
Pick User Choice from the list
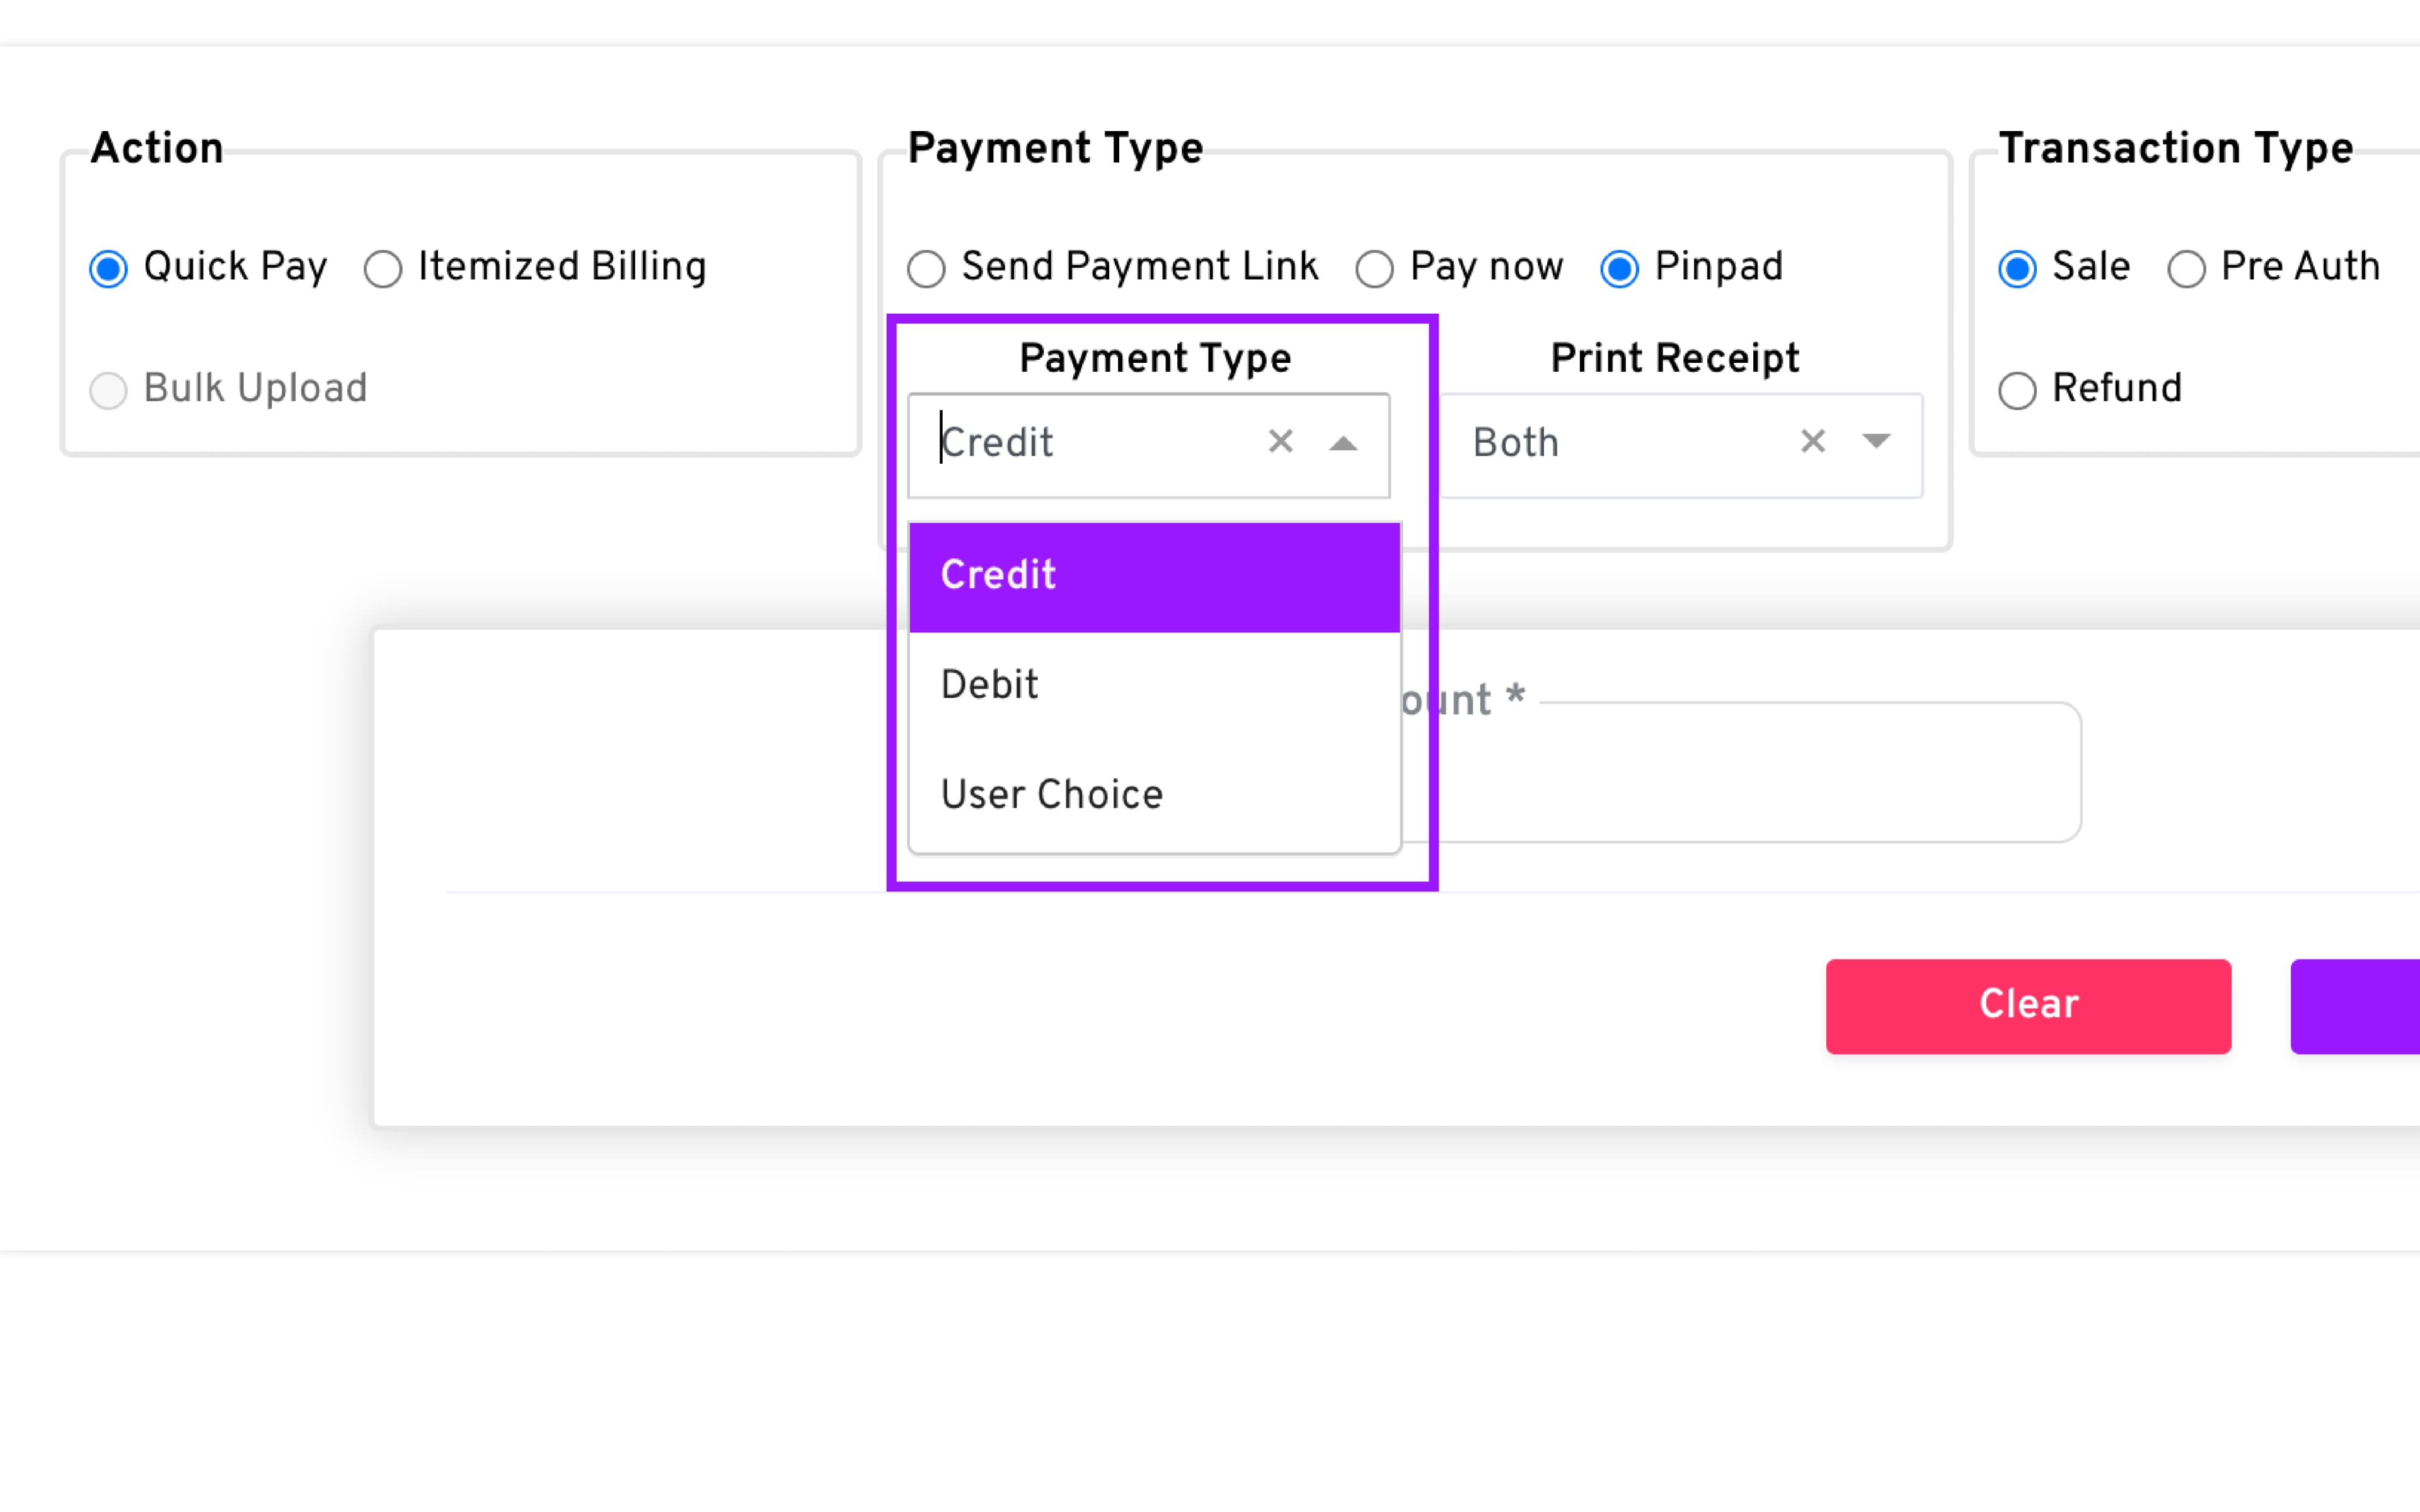point(1154,796)
